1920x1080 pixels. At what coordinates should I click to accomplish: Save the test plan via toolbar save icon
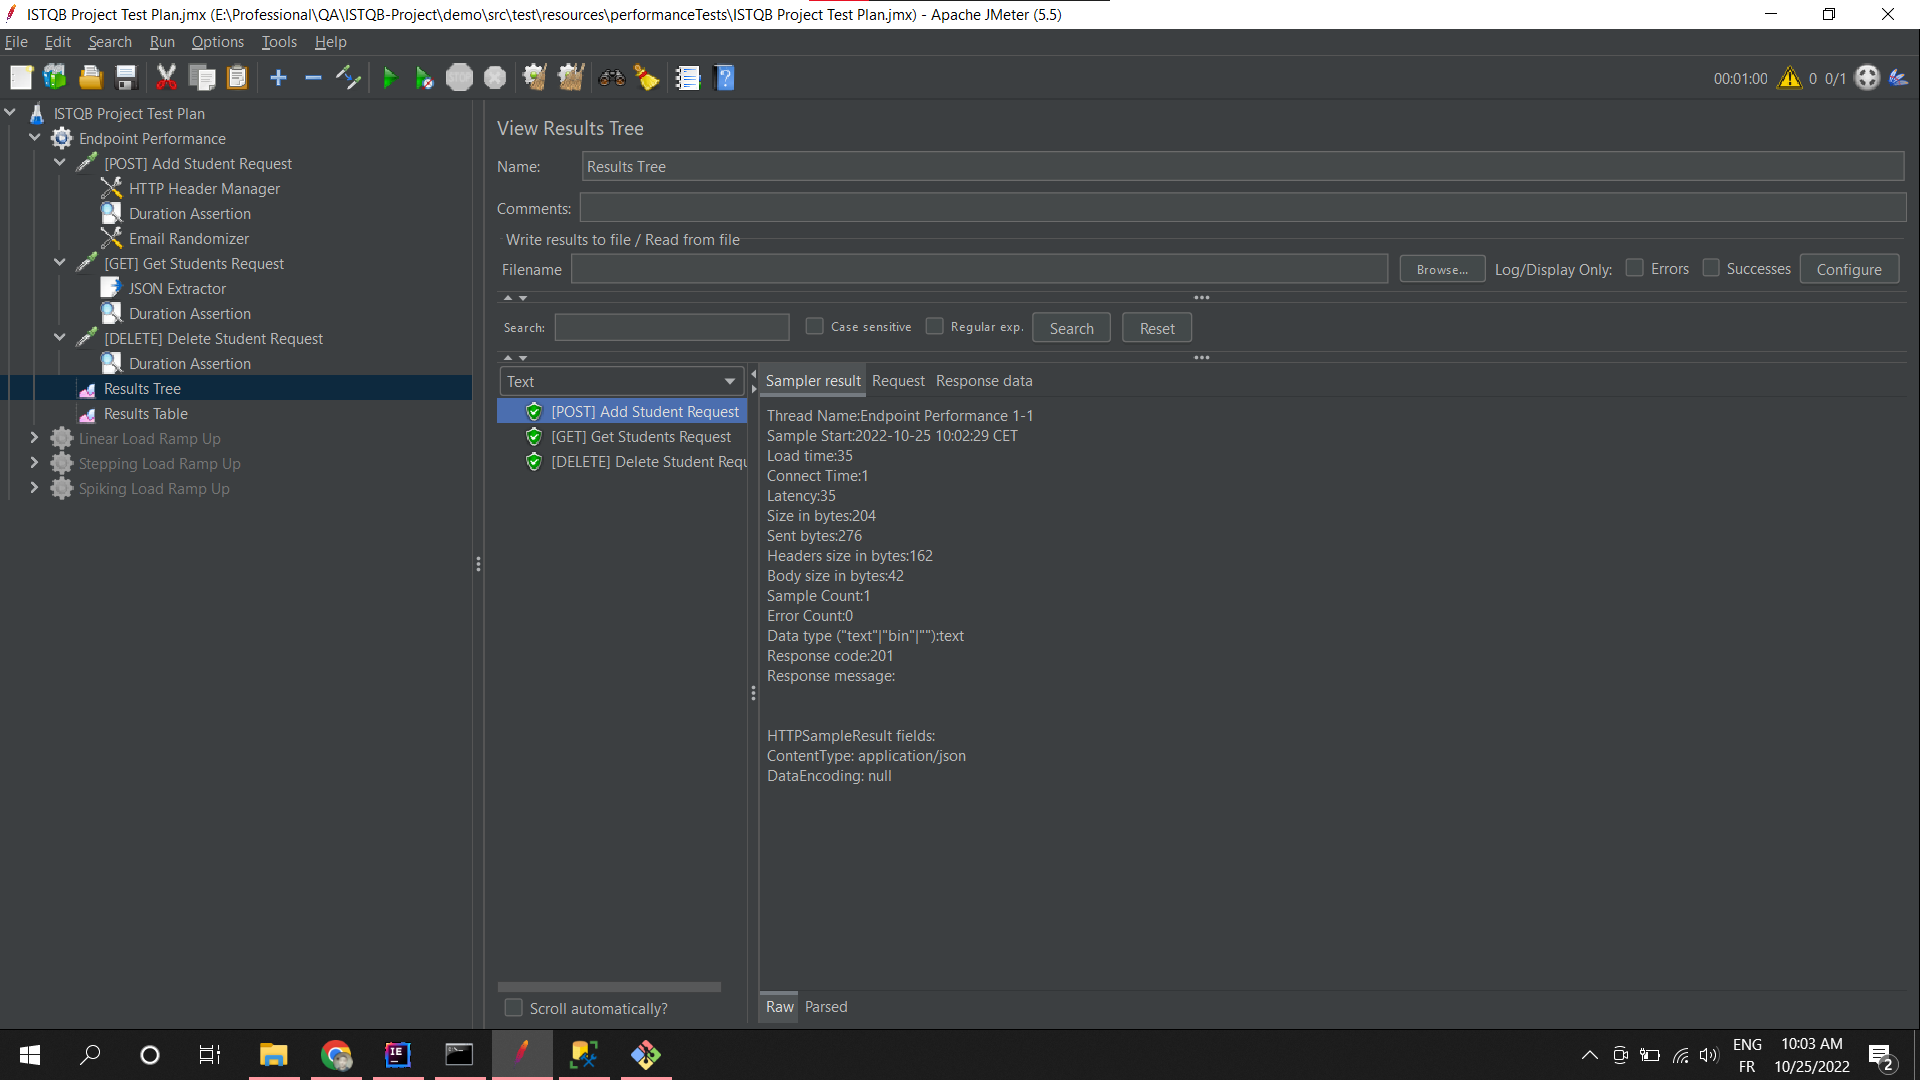click(x=125, y=77)
